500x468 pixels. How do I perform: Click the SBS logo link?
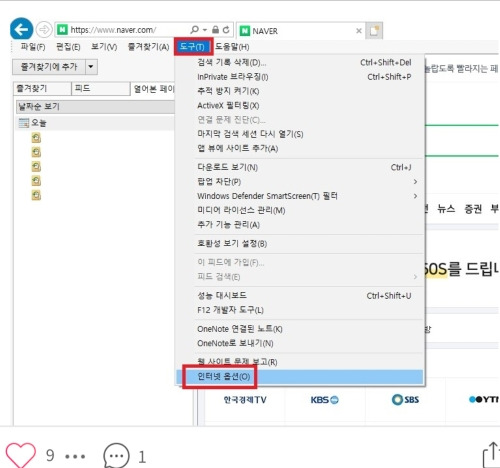[406, 399]
